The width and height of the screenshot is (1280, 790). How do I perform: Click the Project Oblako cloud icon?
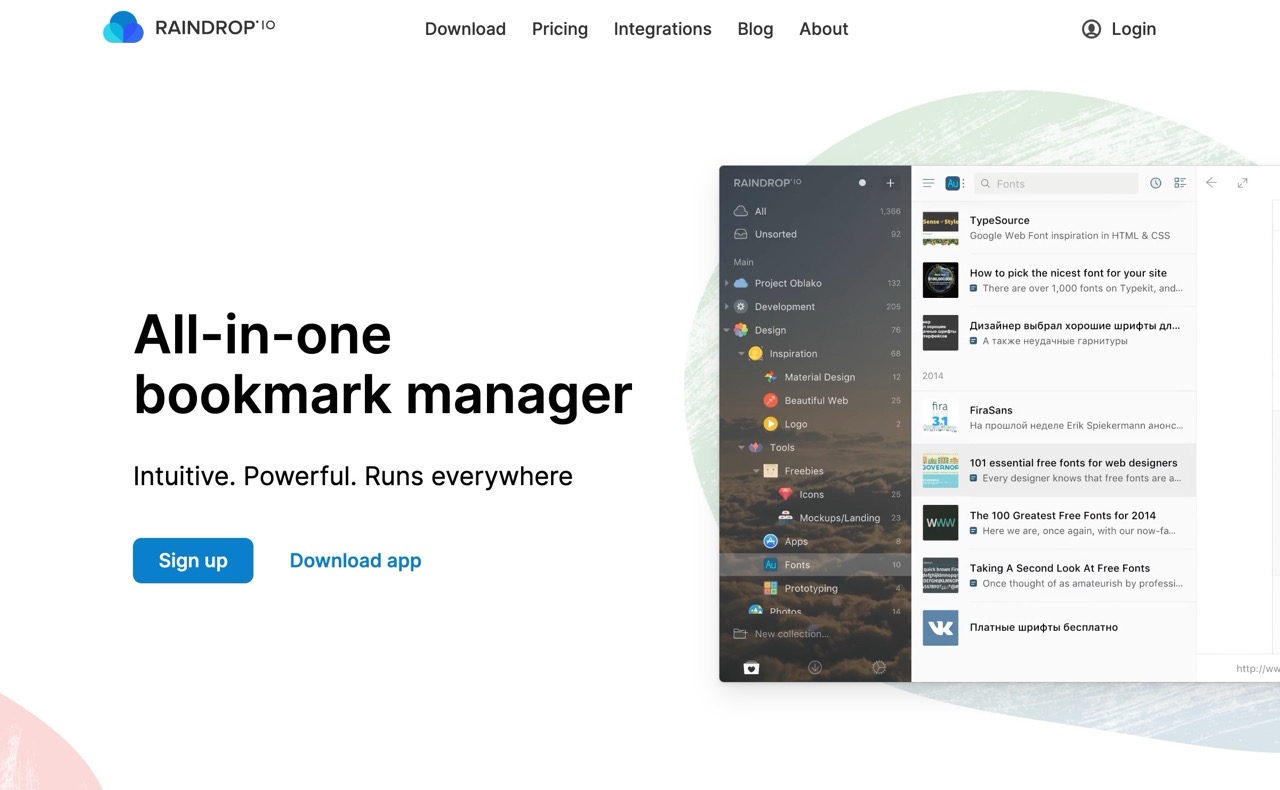741,283
